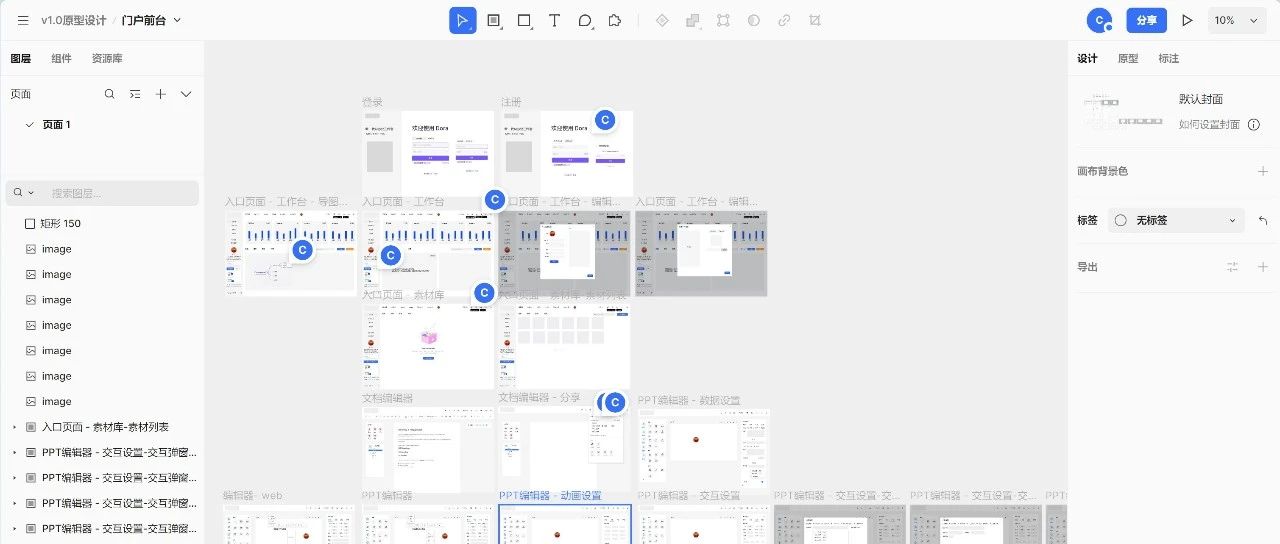Open 导出 settings sliders icon
Viewport: 1280px width, 544px height.
(1233, 267)
